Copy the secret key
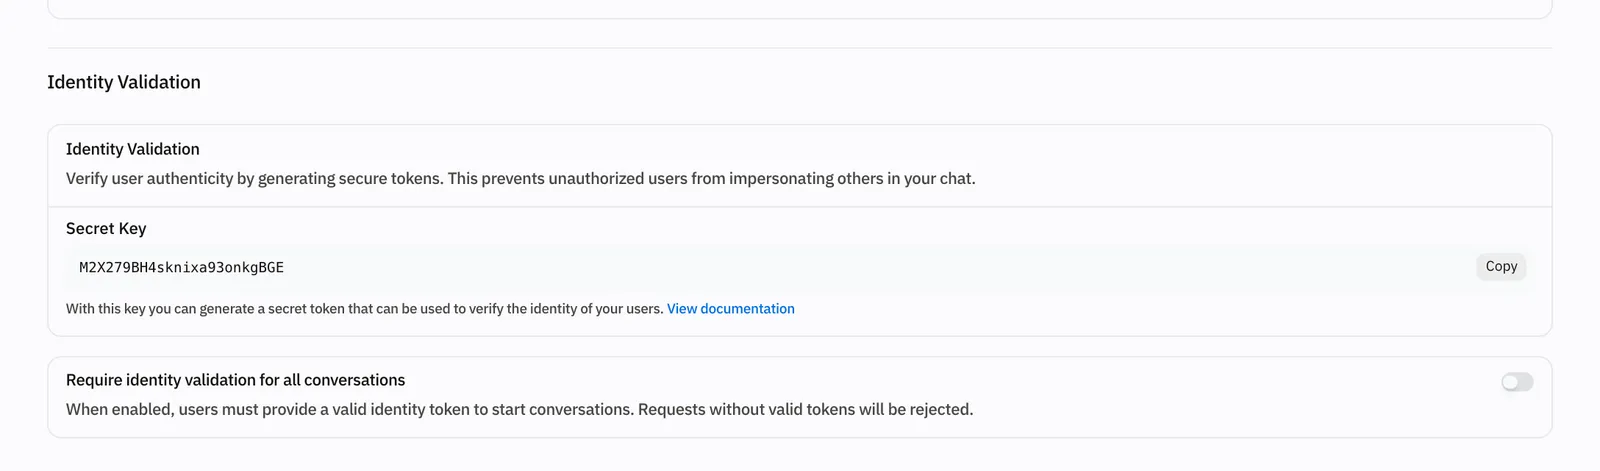This screenshot has width=1600, height=471. [x=1501, y=267]
